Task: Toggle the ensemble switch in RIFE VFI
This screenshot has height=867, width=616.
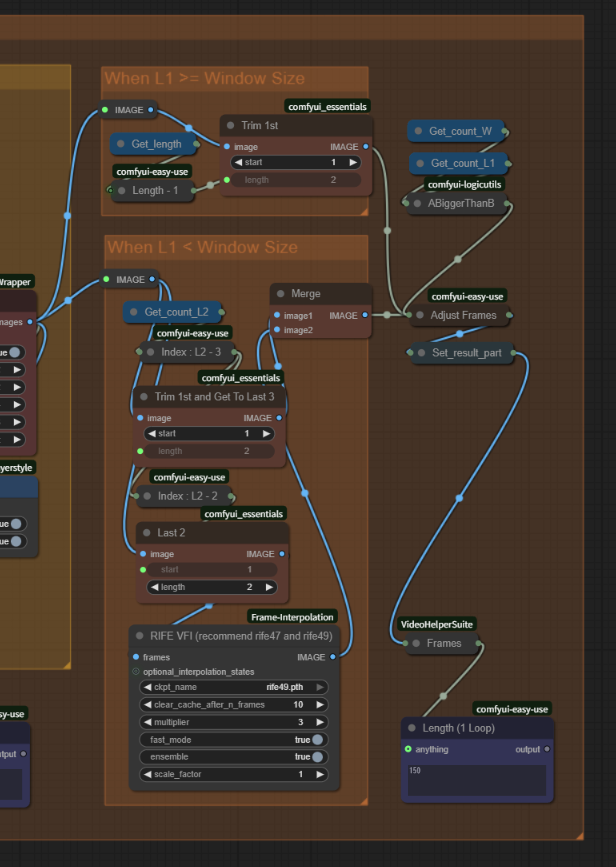Action: point(317,757)
